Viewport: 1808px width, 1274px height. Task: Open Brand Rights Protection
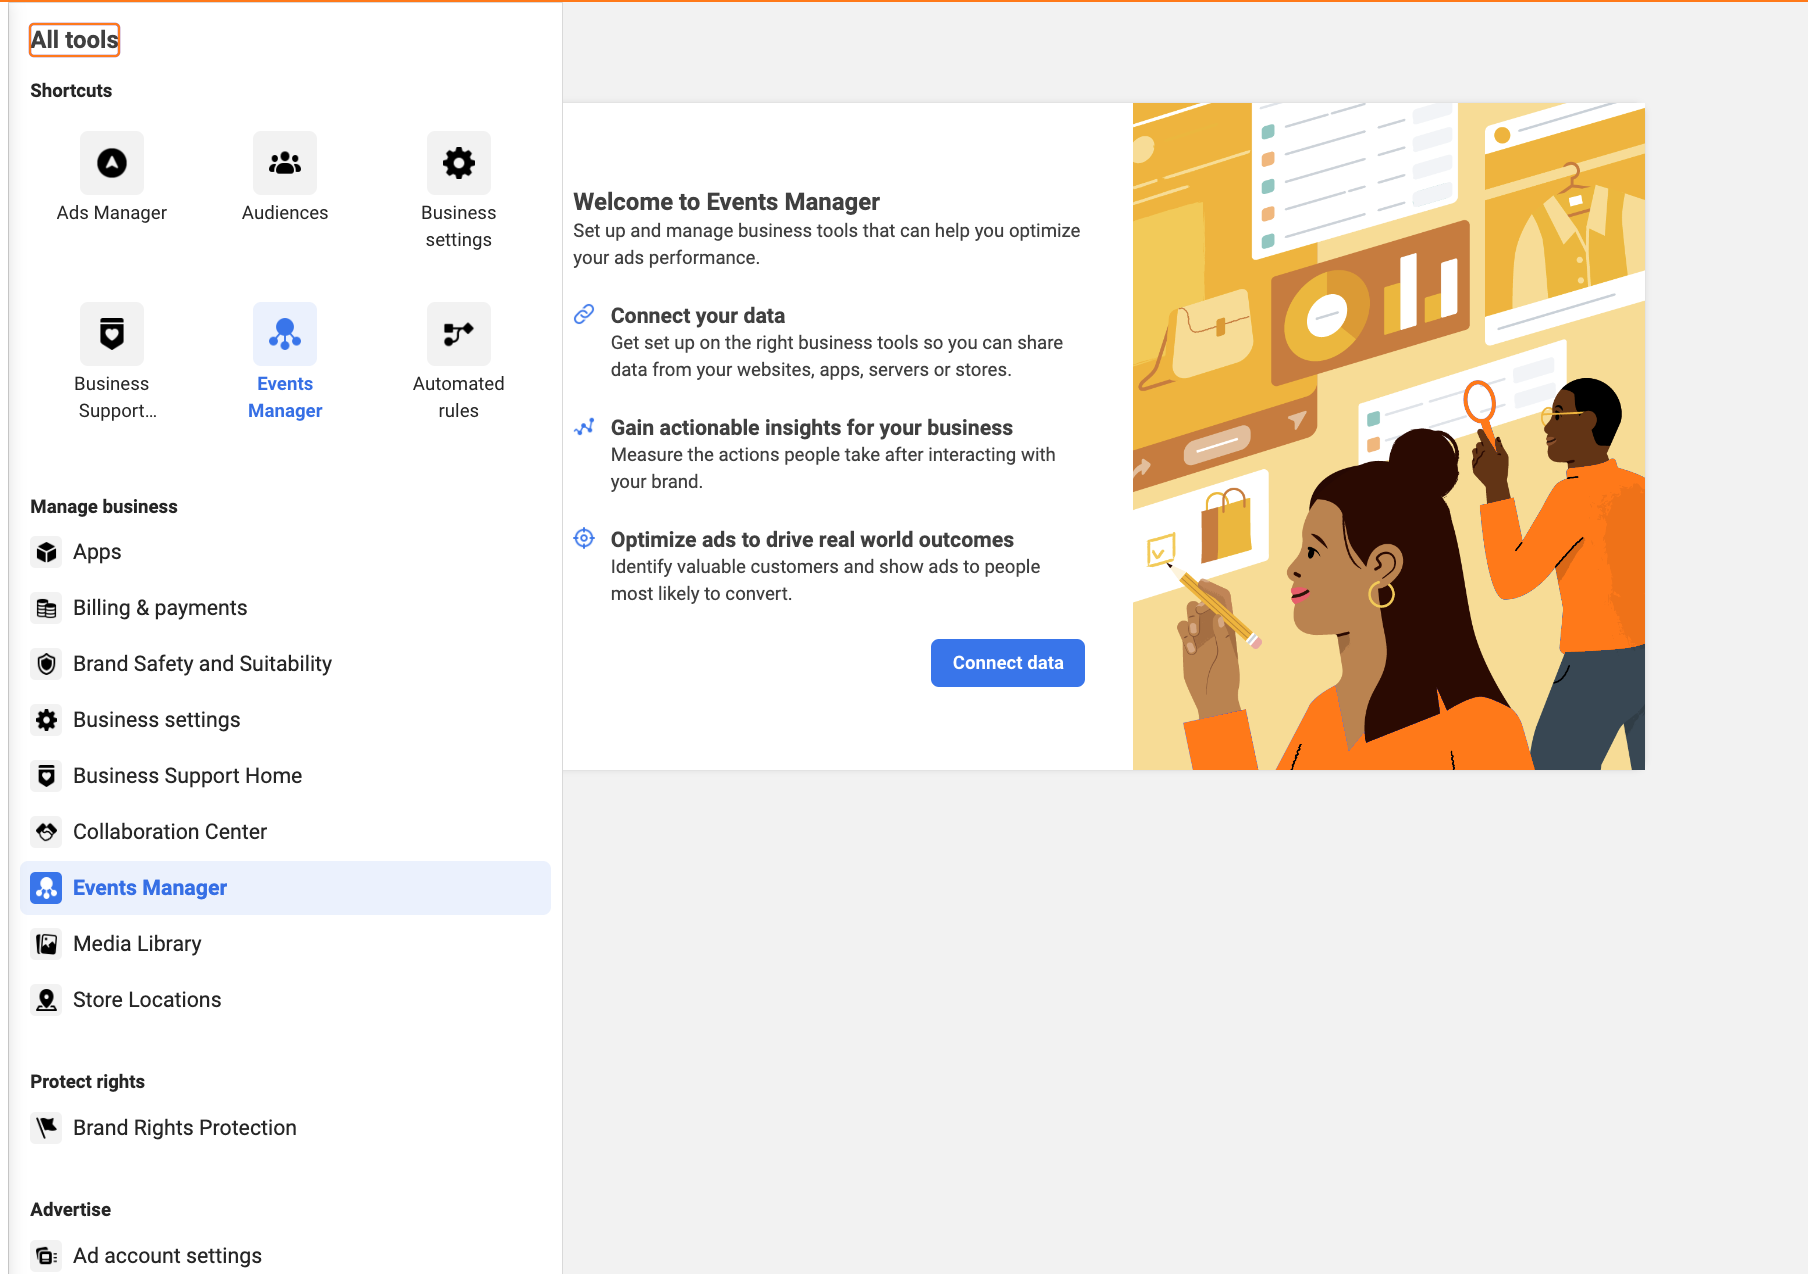click(285, 1128)
